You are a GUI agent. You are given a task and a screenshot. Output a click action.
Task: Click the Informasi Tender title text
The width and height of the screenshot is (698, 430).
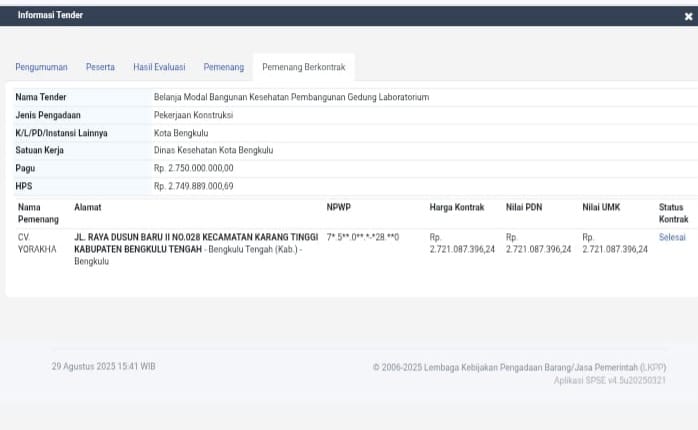(50, 16)
